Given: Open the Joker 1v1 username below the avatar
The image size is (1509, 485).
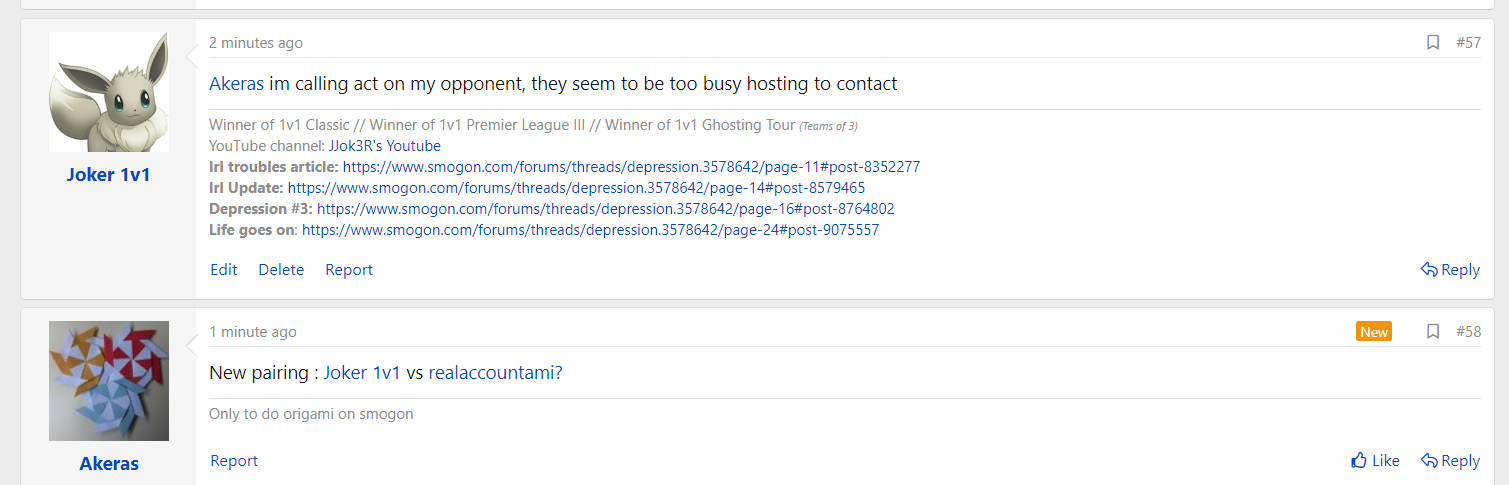Looking at the screenshot, I should click(109, 175).
